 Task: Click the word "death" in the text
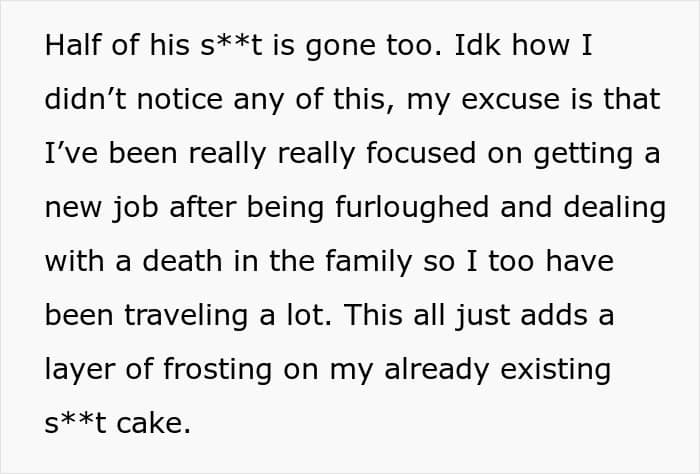click(x=182, y=261)
